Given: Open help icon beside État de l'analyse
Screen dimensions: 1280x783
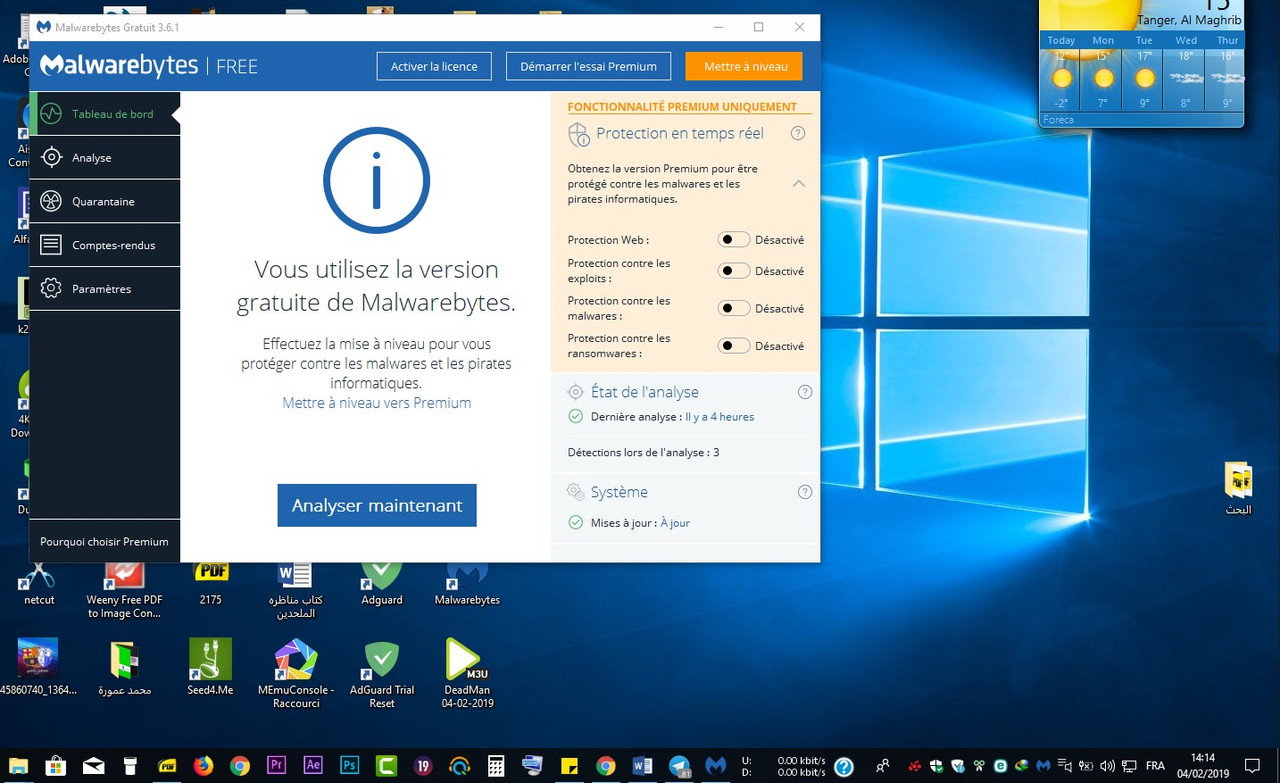Looking at the screenshot, I should point(805,392).
